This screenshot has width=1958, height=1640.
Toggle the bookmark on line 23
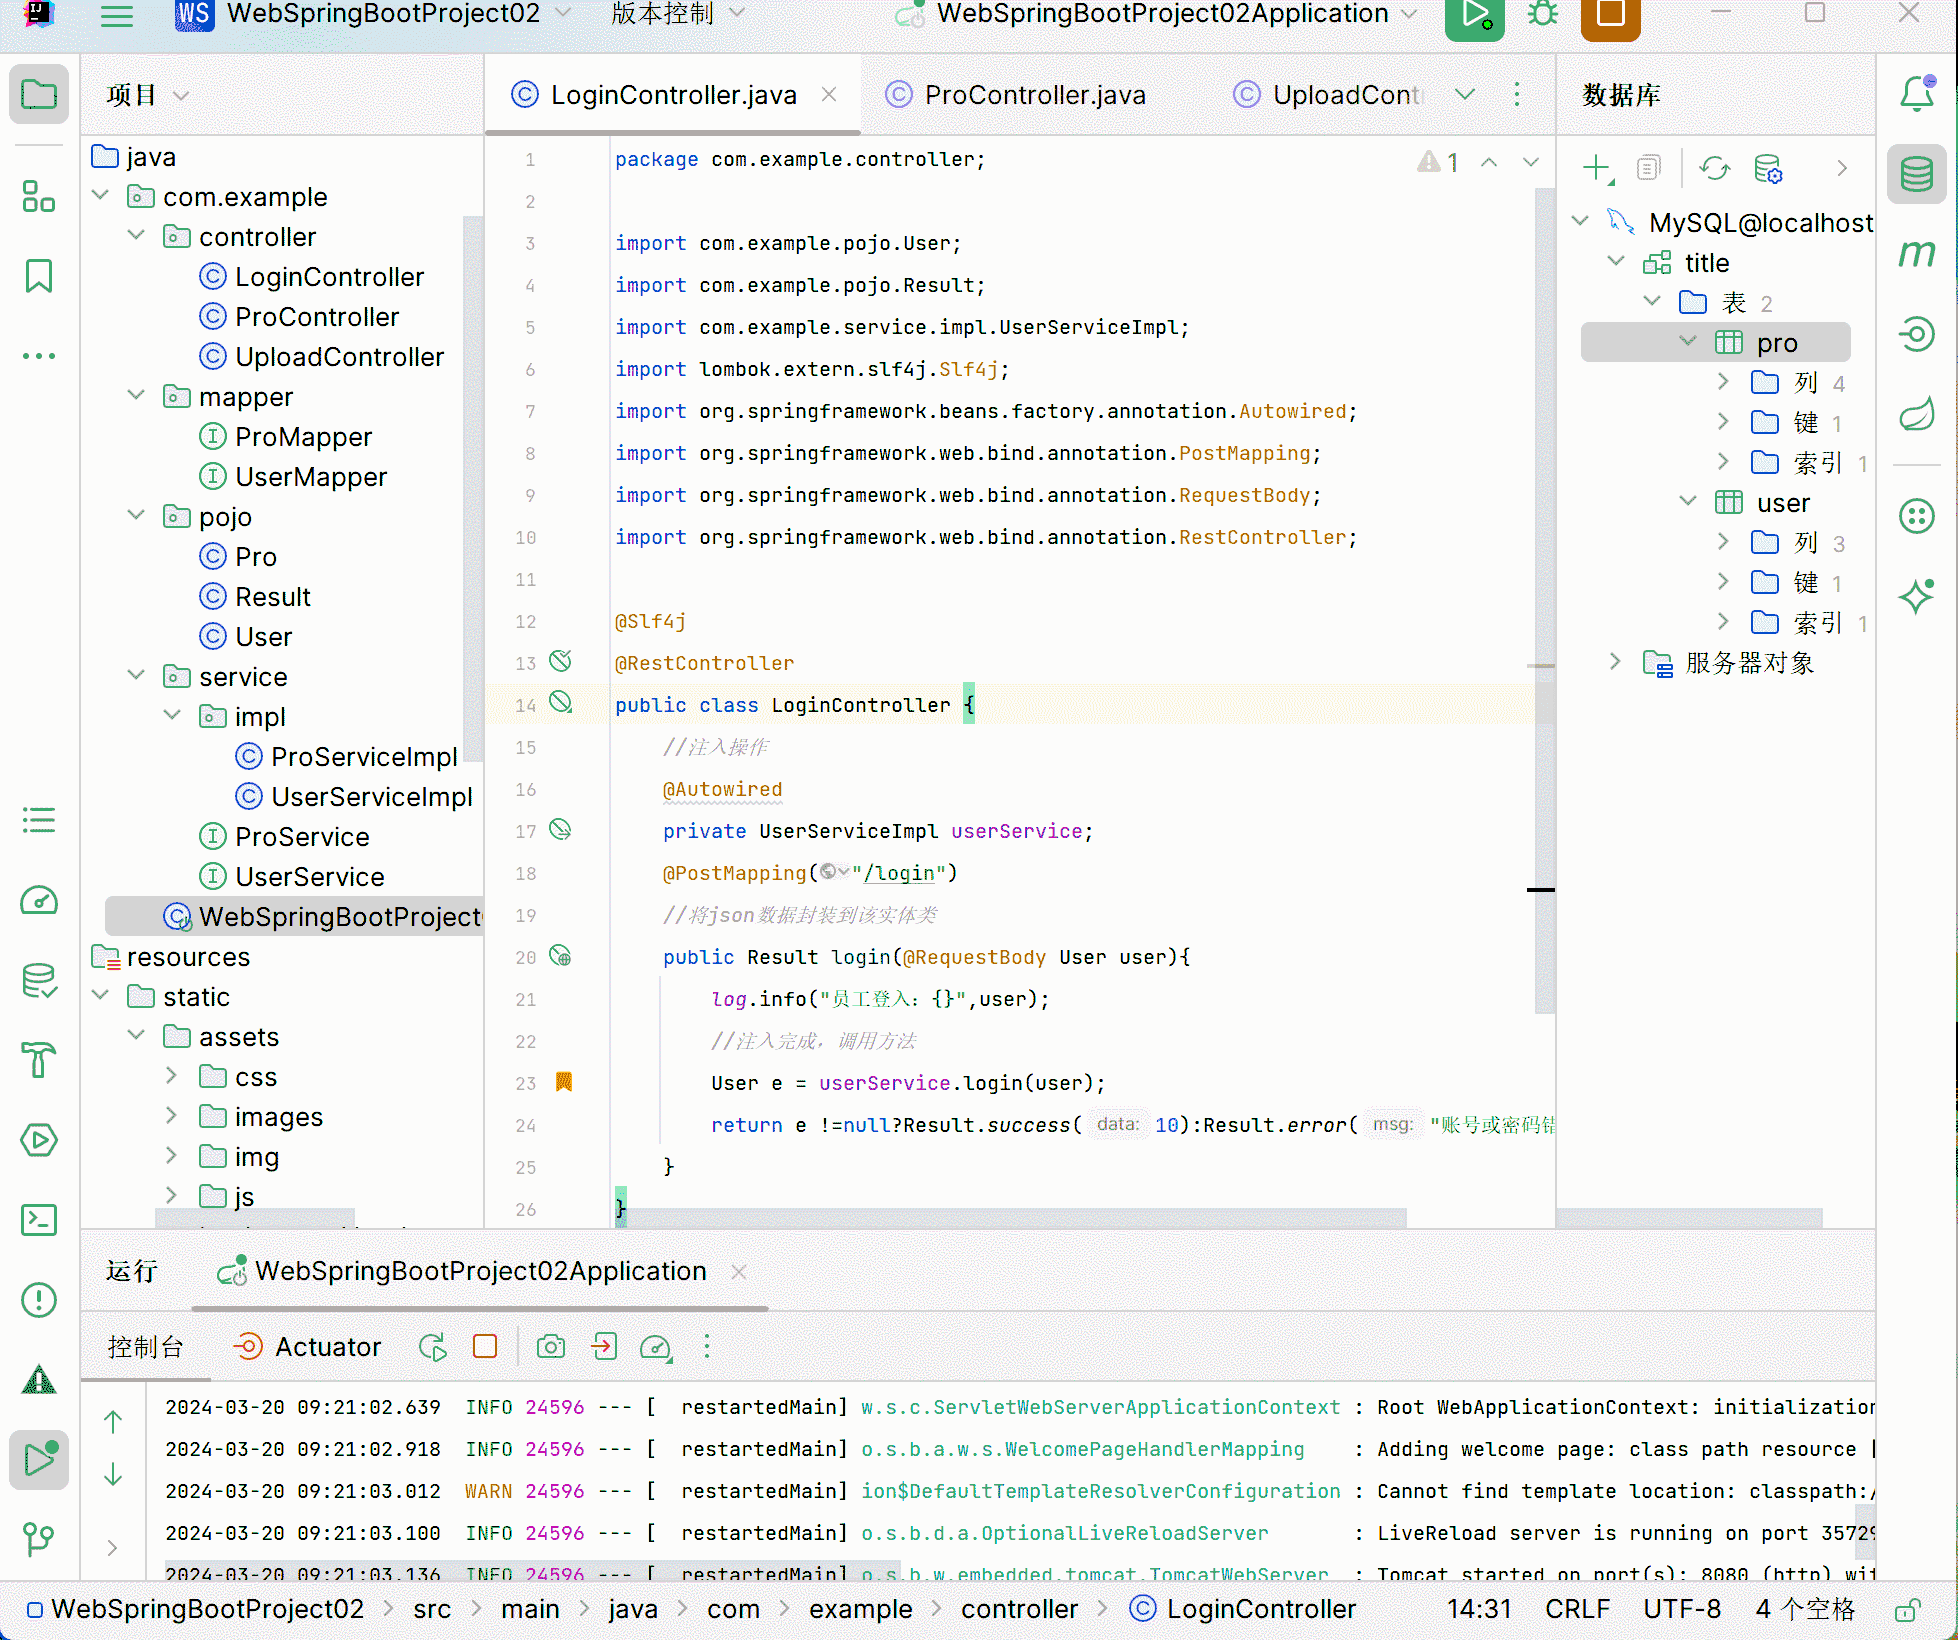[x=563, y=1082]
